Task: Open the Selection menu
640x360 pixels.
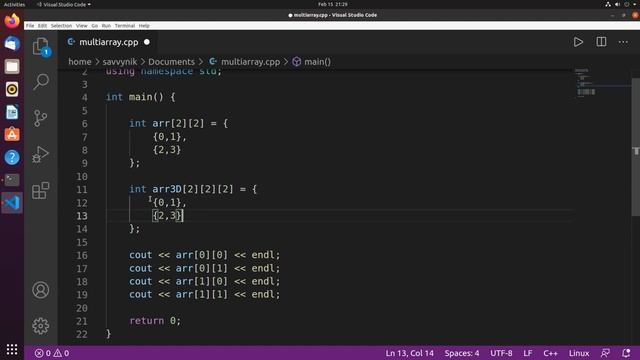Action: coord(61,26)
